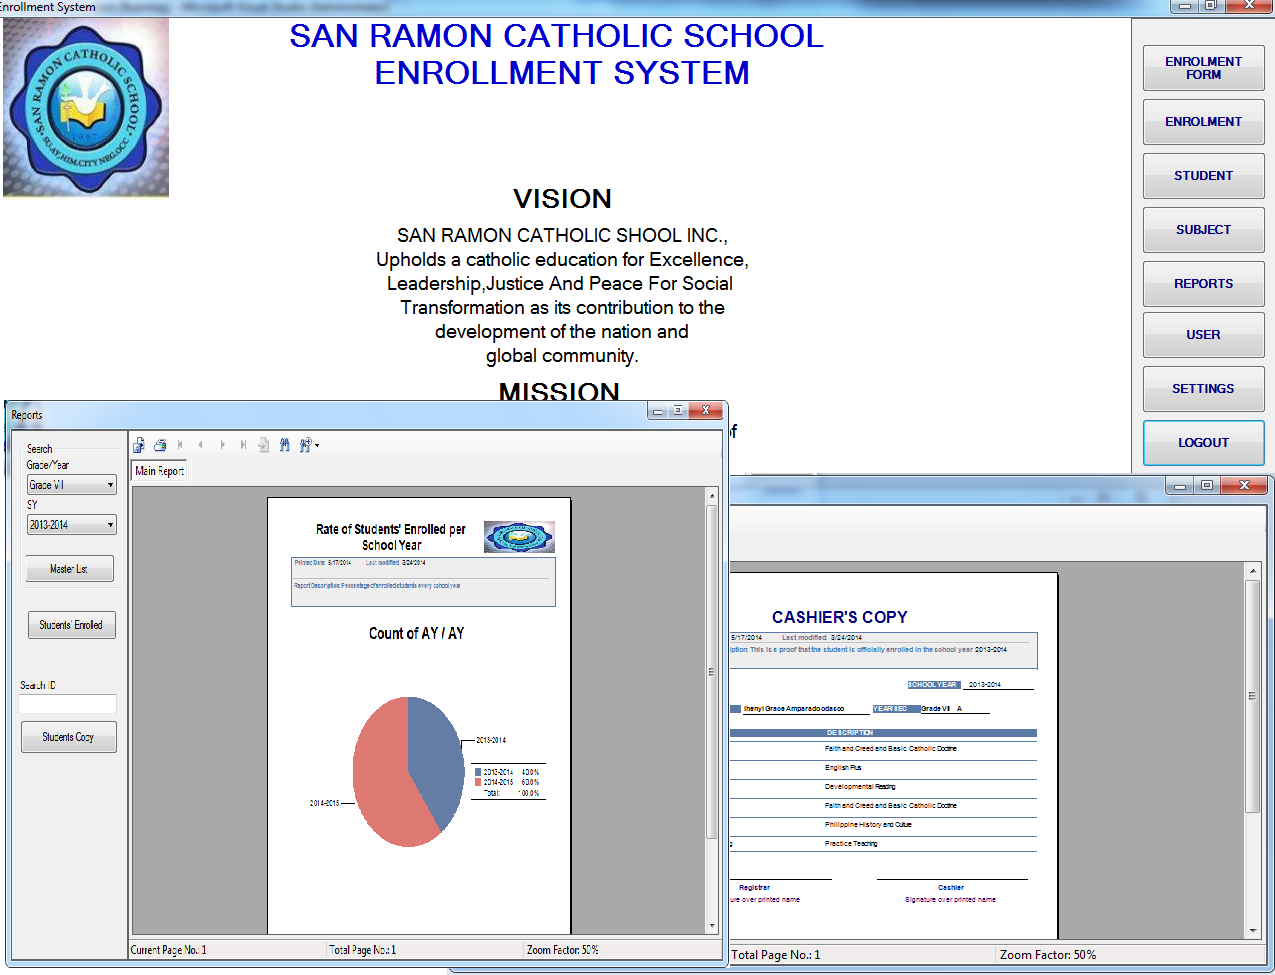Go to previous page in report viewer
The width and height of the screenshot is (1275, 975).
[x=201, y=445]
